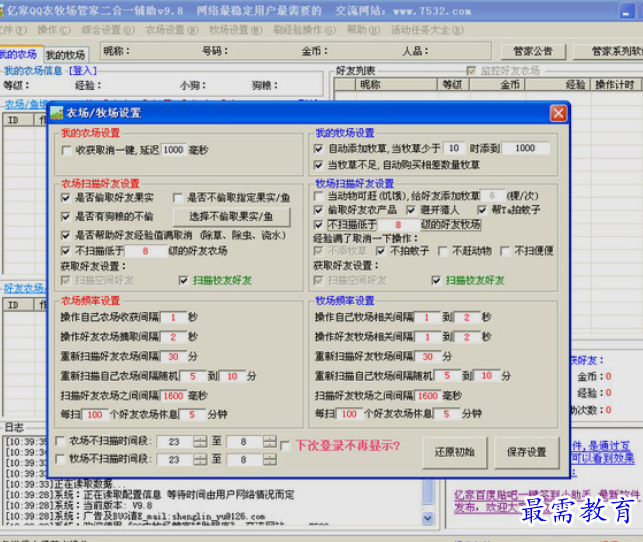Open 牧场设置 menu
This screenshot has height=542, width=643.
tap(235, 30)
